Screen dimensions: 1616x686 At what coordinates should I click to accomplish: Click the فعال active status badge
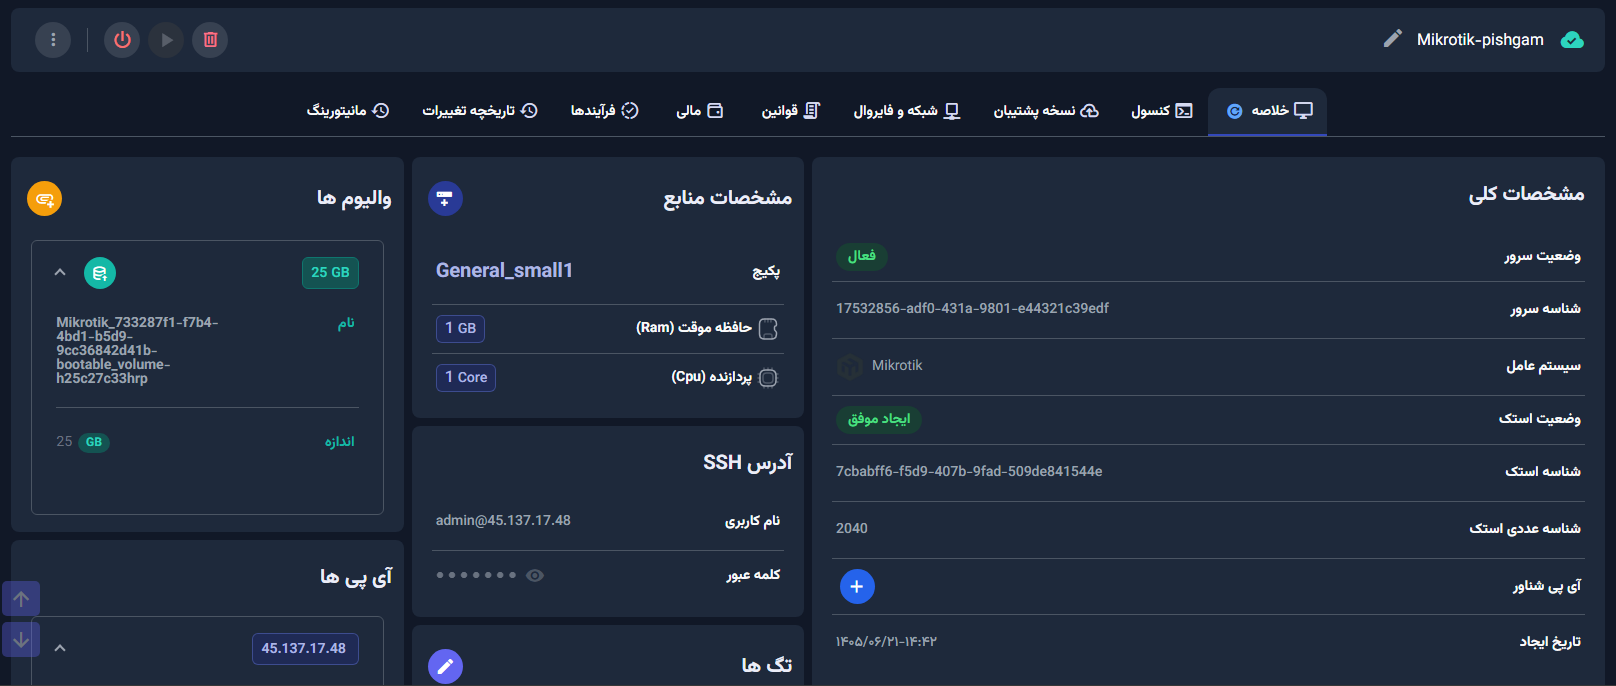pyautogui.click(x=862, y=256)
